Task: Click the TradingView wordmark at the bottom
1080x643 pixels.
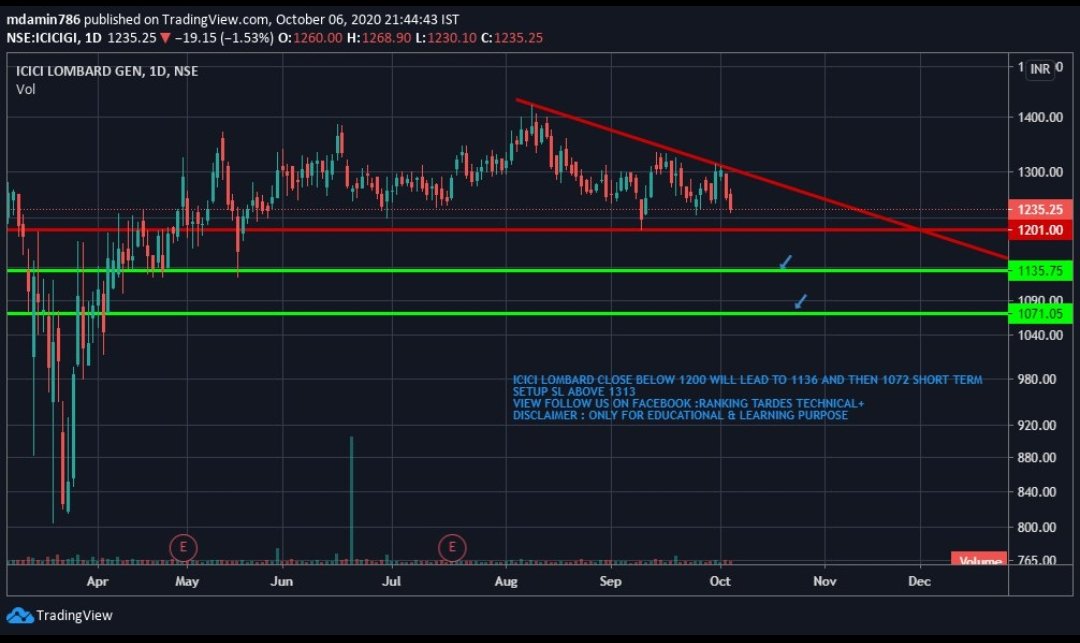Action: pyautogui.click(x=75, y=615)
